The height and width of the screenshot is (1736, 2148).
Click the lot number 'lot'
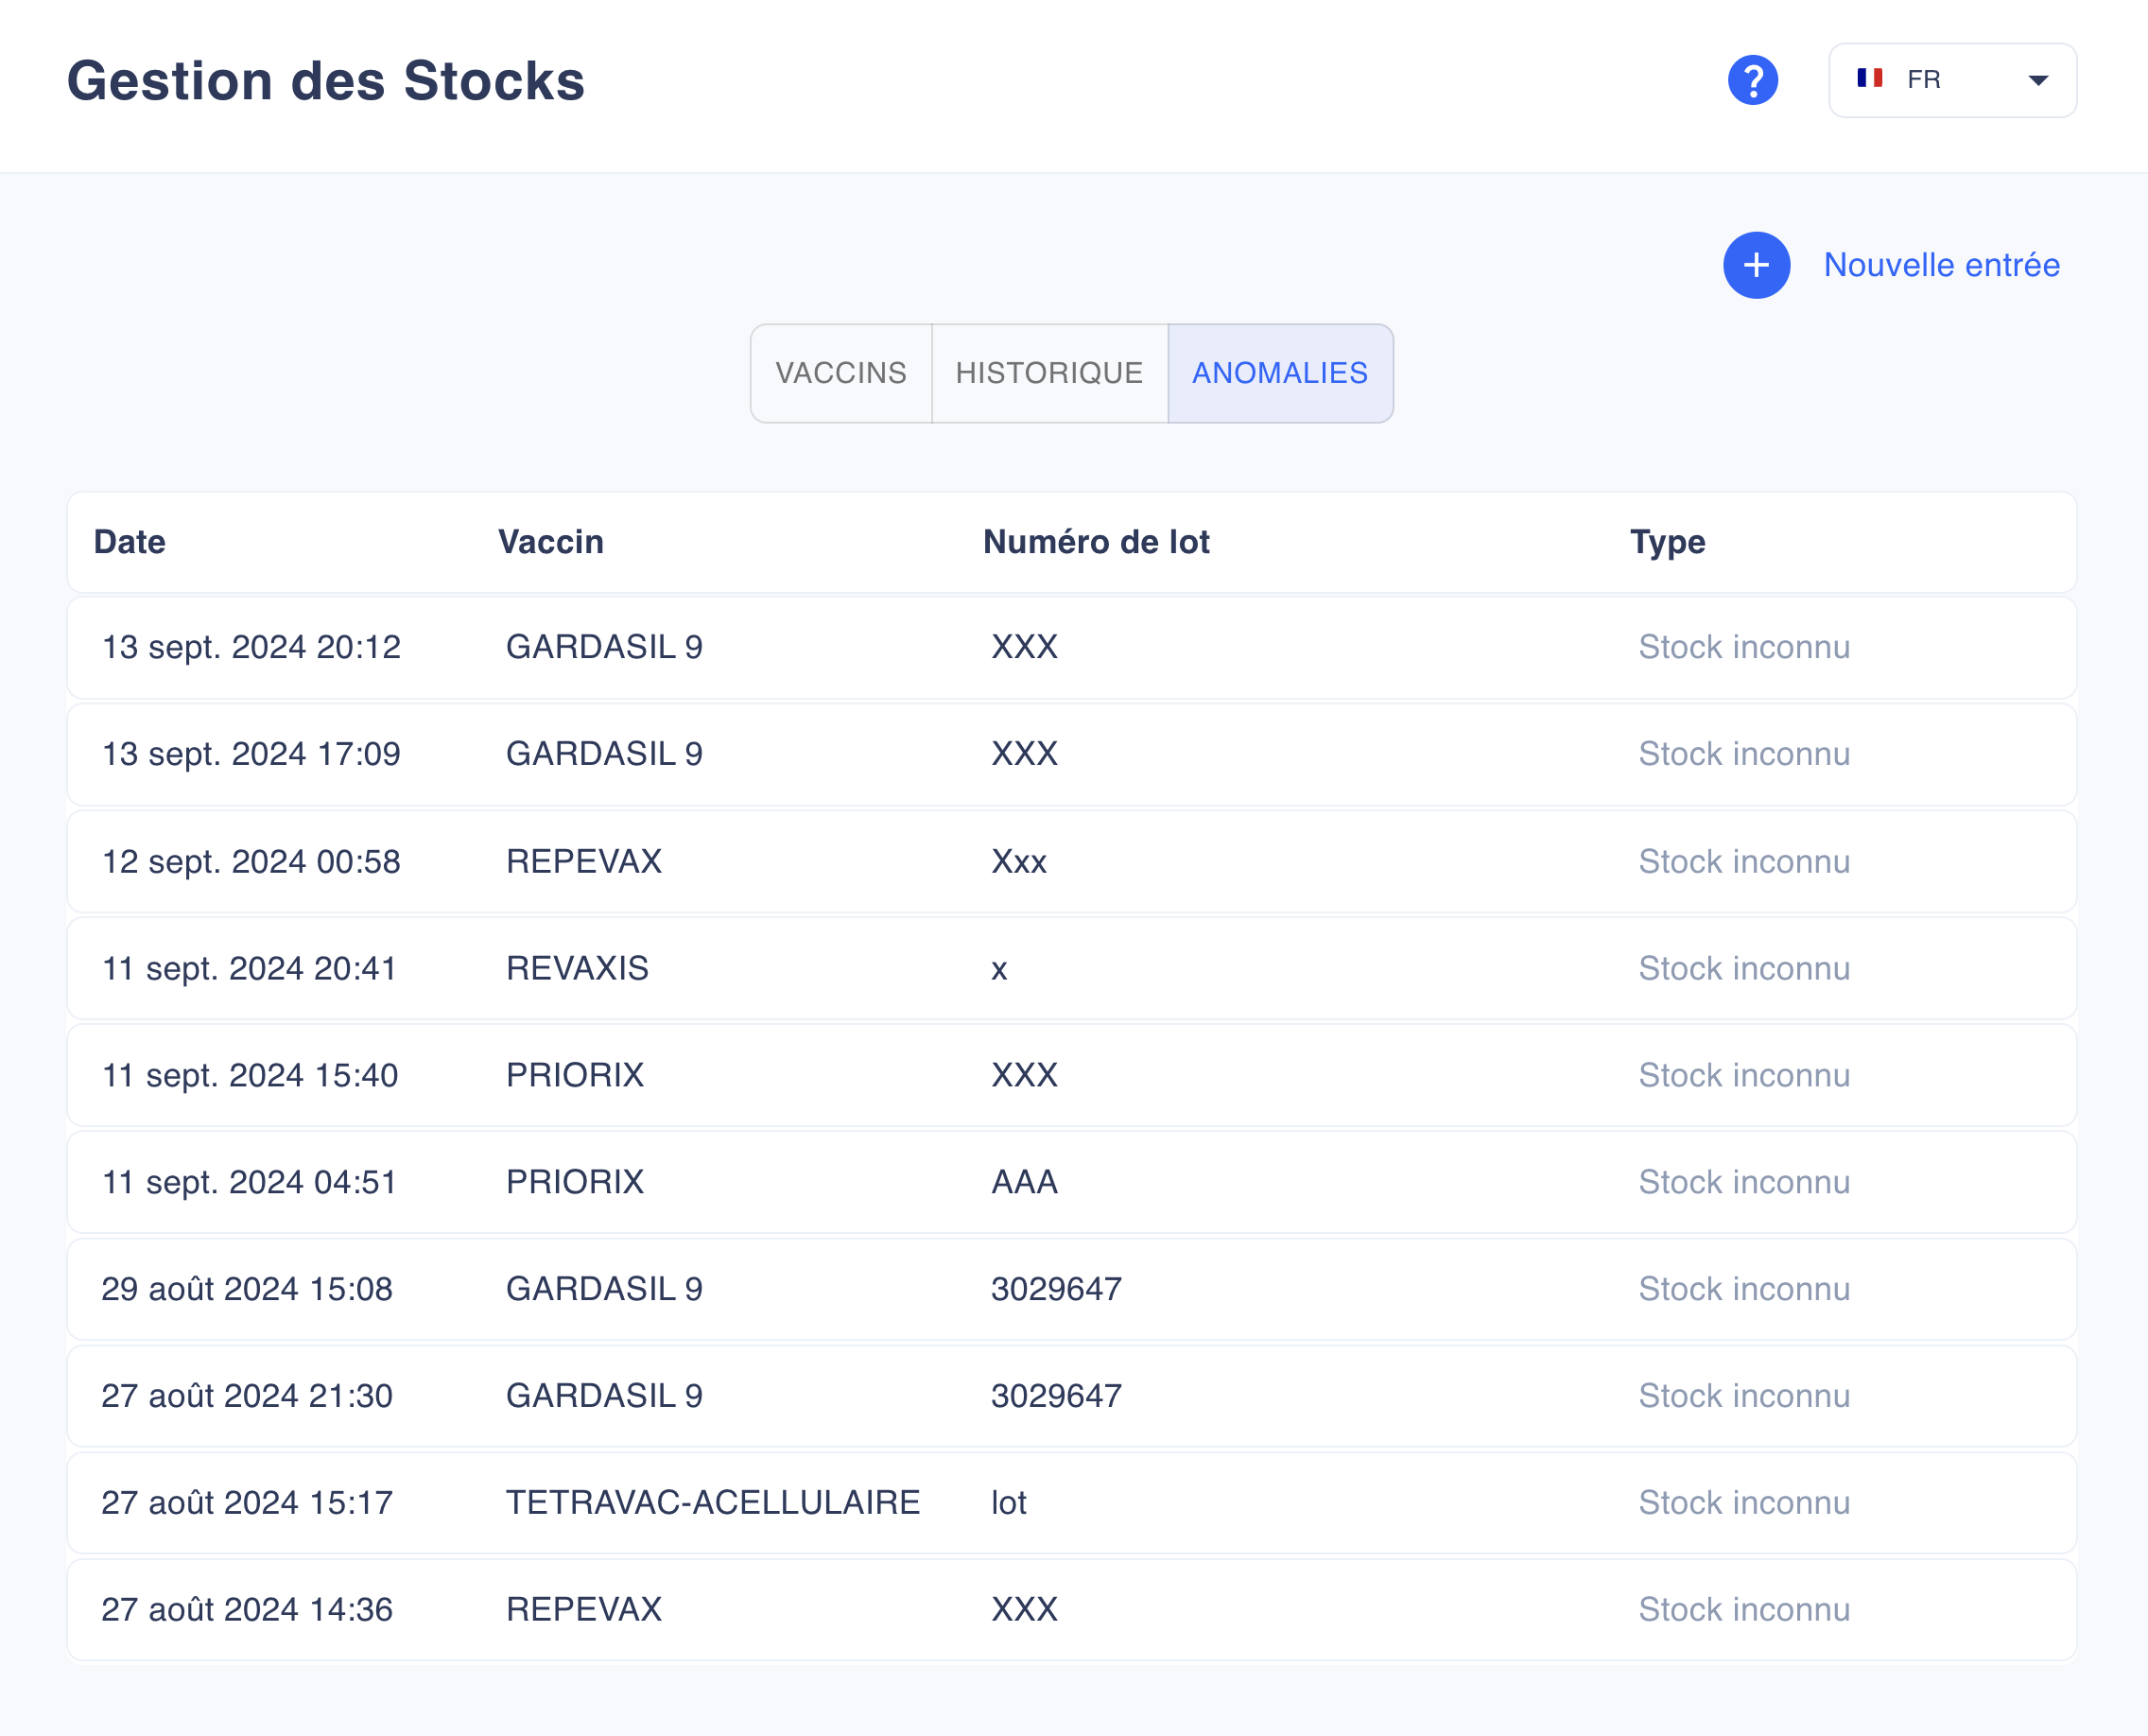(1009, 1503)
